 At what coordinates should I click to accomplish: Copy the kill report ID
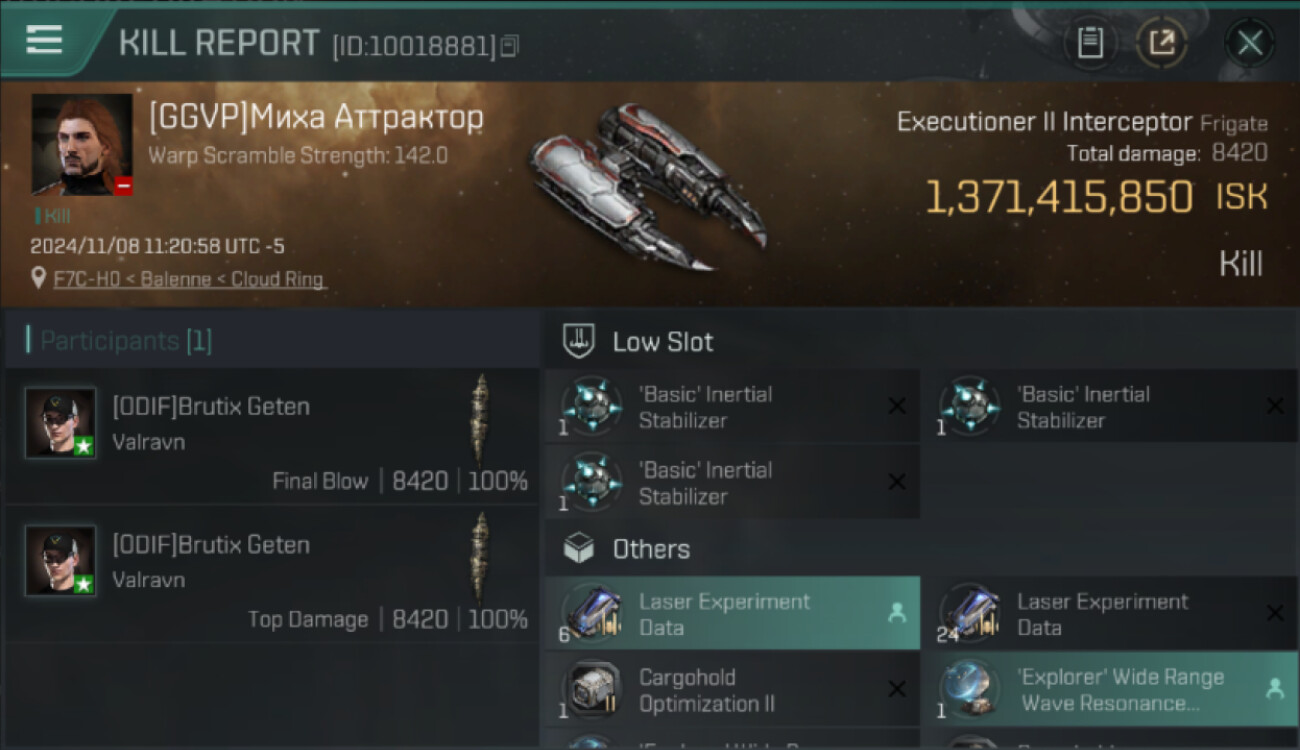point(509,45)
